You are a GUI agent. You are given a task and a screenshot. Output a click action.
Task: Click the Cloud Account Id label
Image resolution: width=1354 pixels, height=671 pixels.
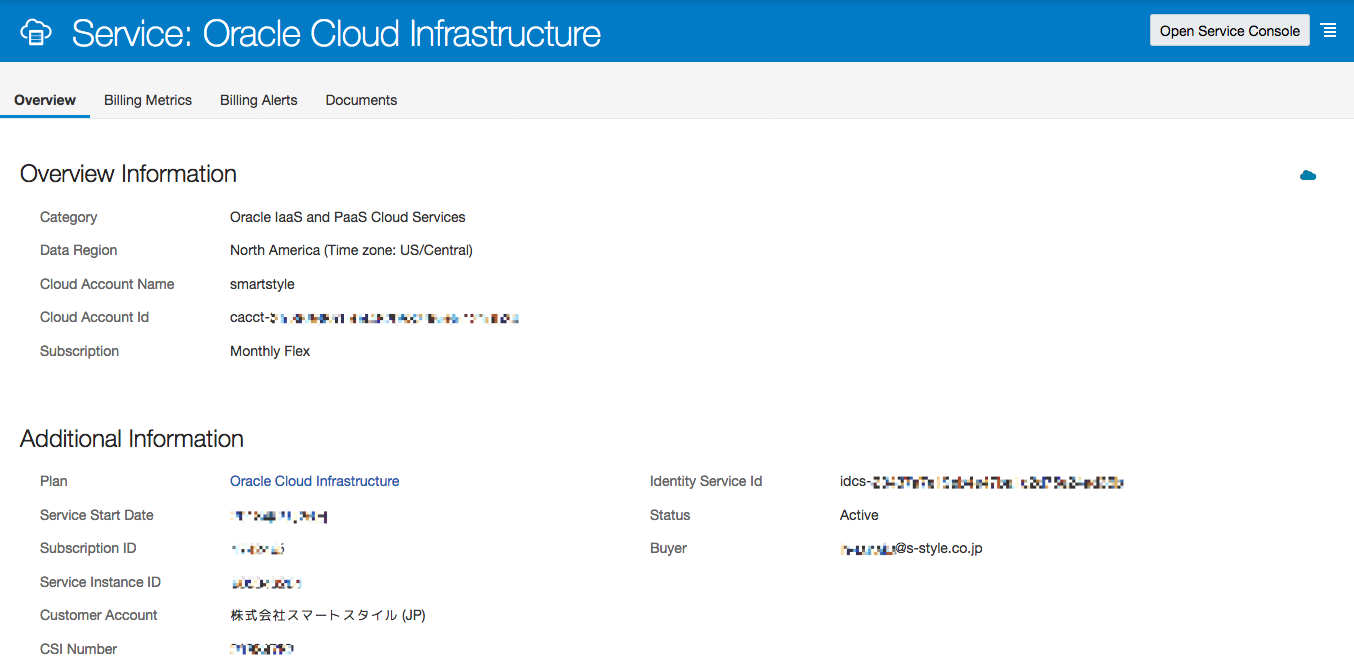coord(94,317)
